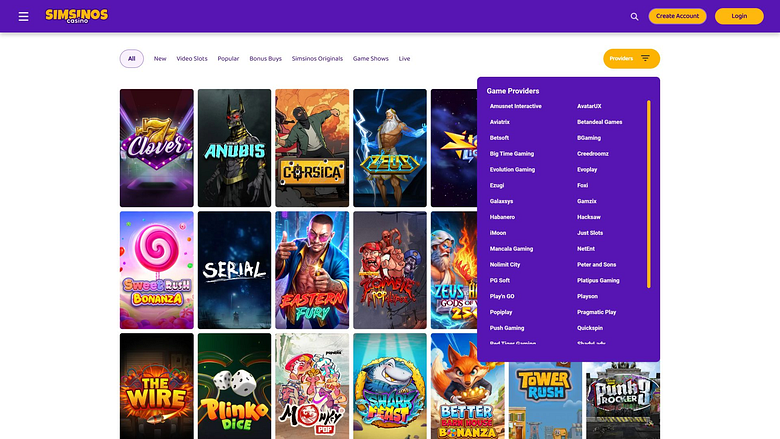Open the Simsinos Originals tab

coord(317,59)
